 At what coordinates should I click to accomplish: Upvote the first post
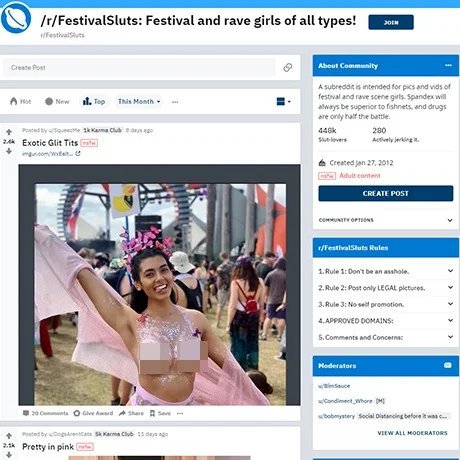coord(9,132)
